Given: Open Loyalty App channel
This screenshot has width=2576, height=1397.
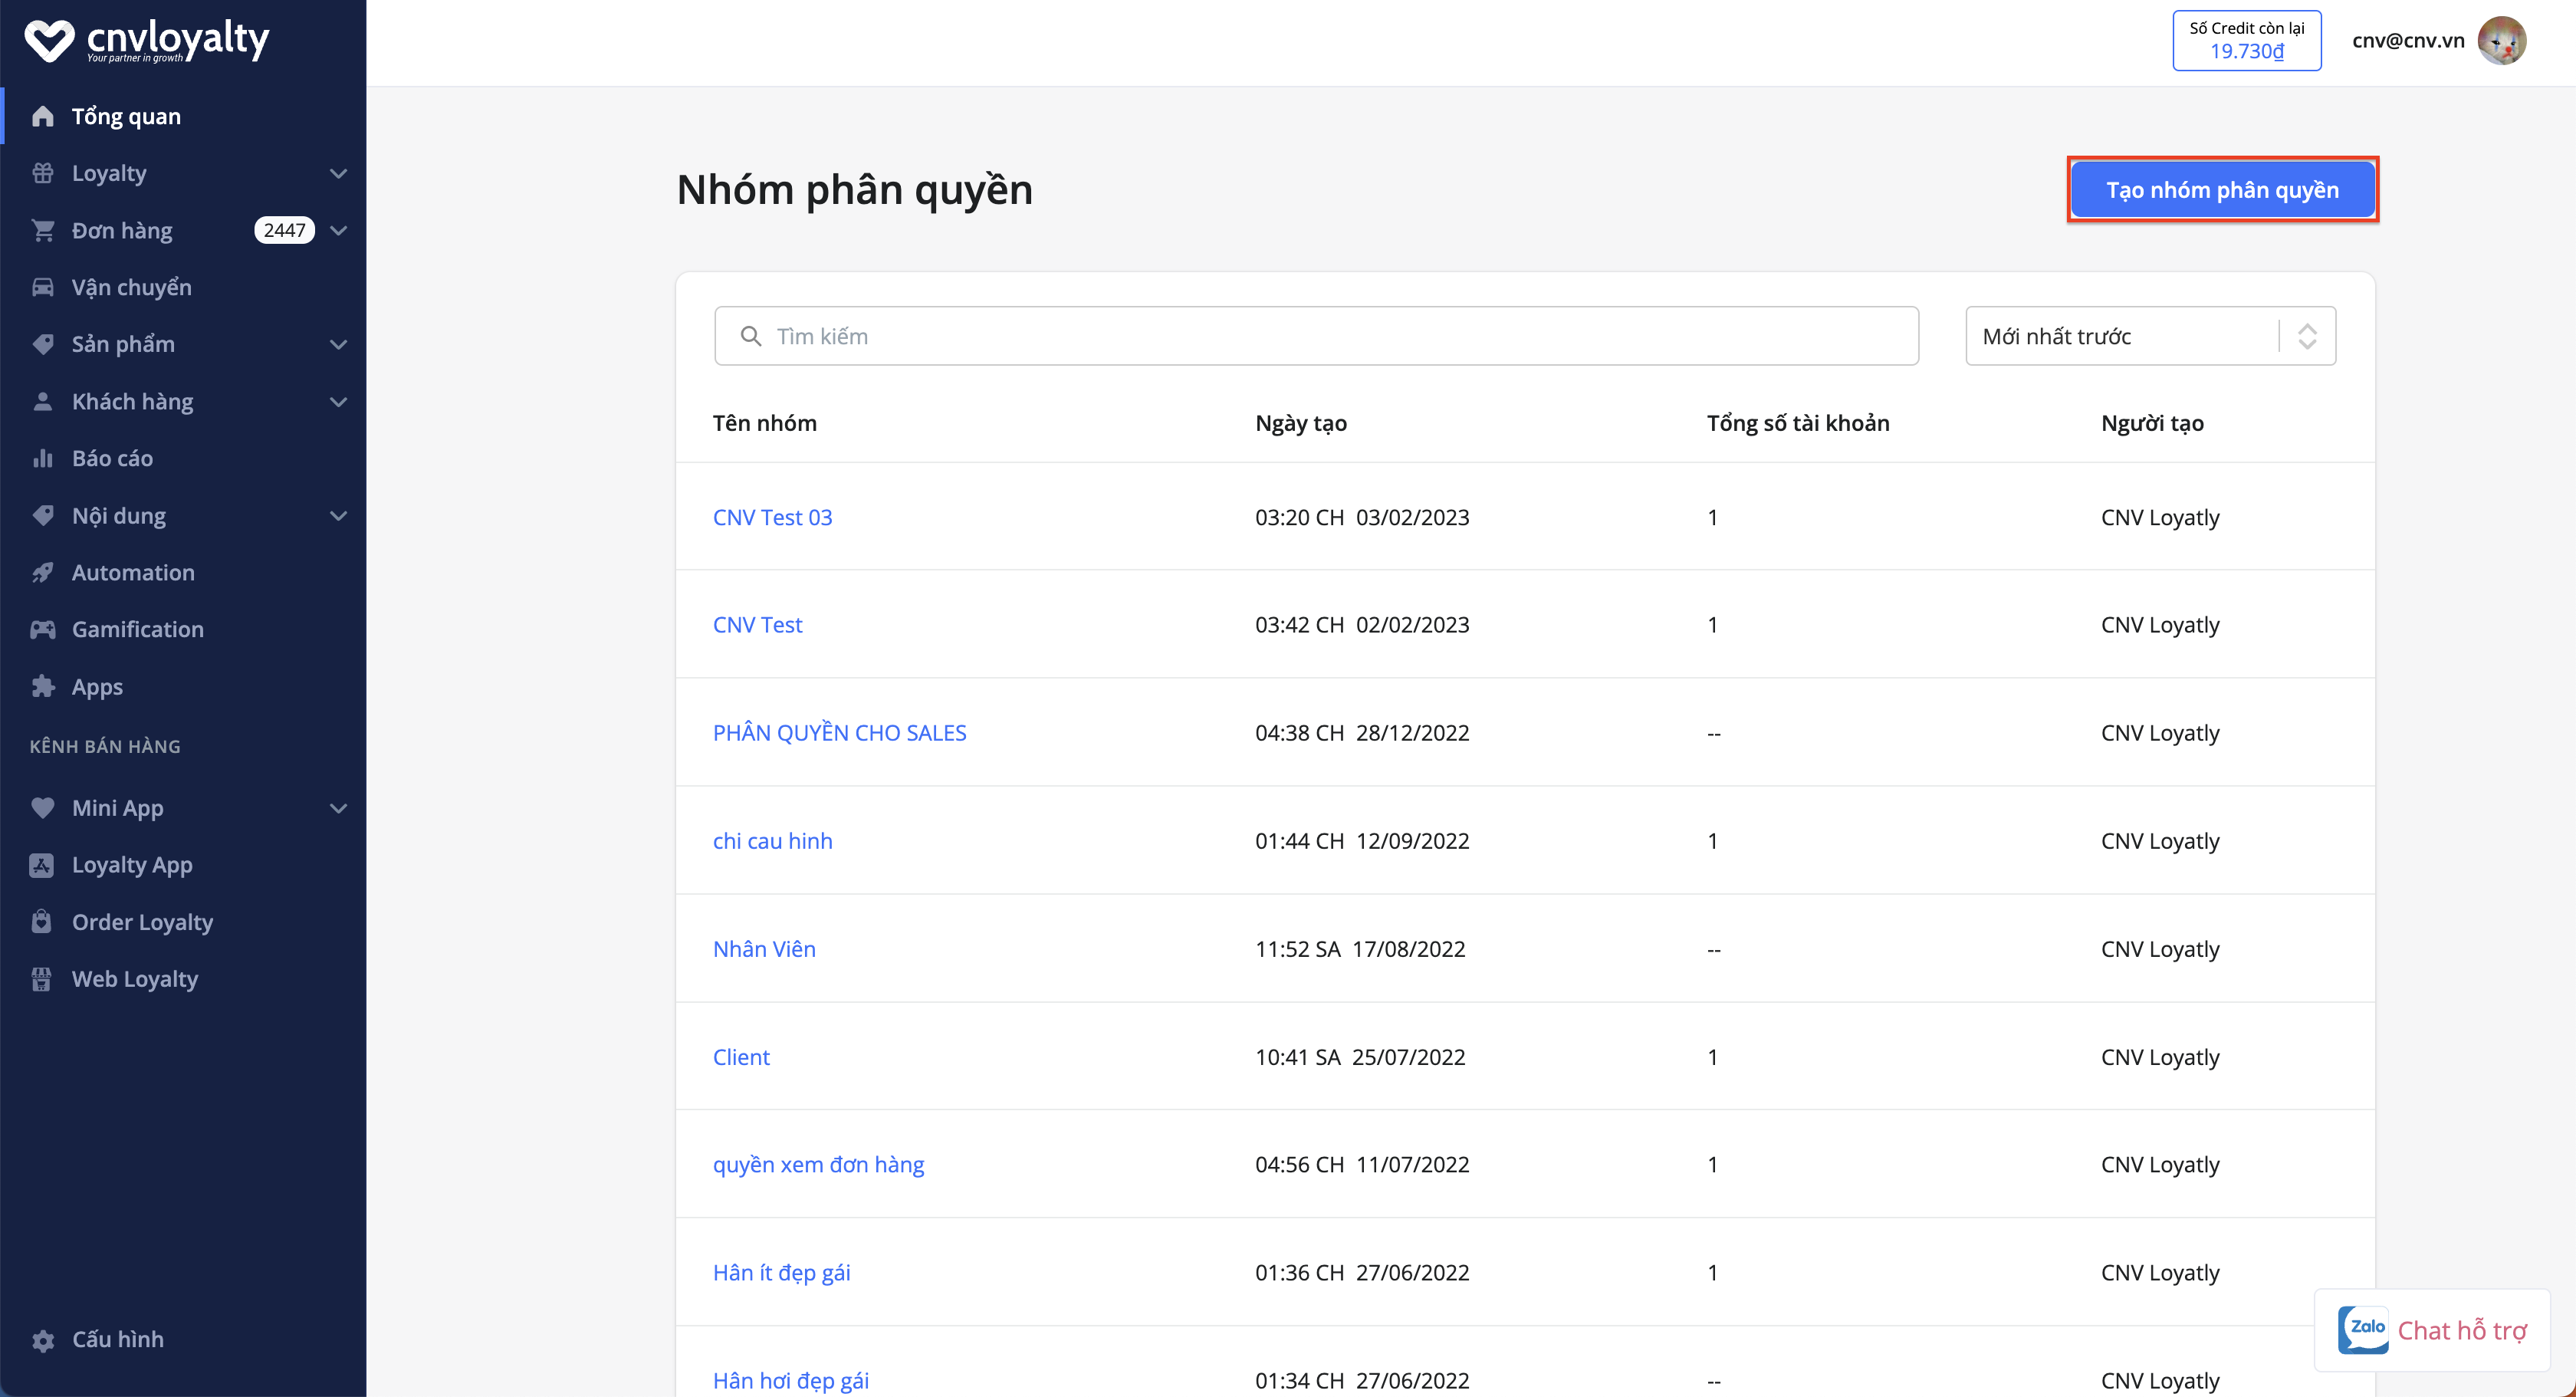Looking at the screenshot, I should (x=132, y=865).
